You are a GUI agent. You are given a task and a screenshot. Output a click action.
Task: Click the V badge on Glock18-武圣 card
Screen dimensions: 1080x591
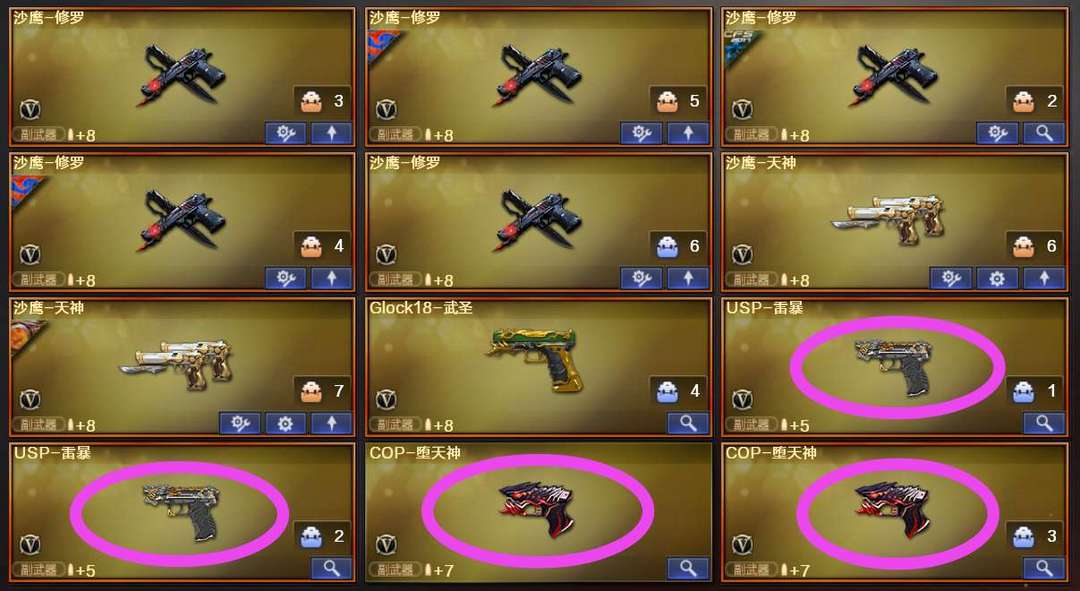tap(386, 400)
